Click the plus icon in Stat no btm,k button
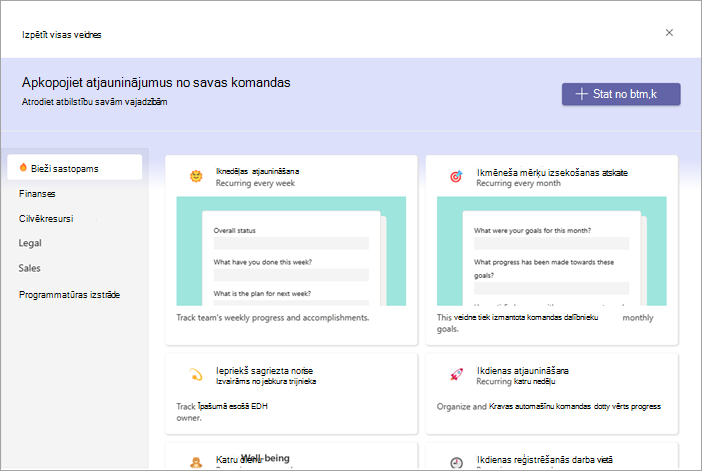The height and width of the screenshot is (471, 702). pyautogui.click(x=581, y=94)
